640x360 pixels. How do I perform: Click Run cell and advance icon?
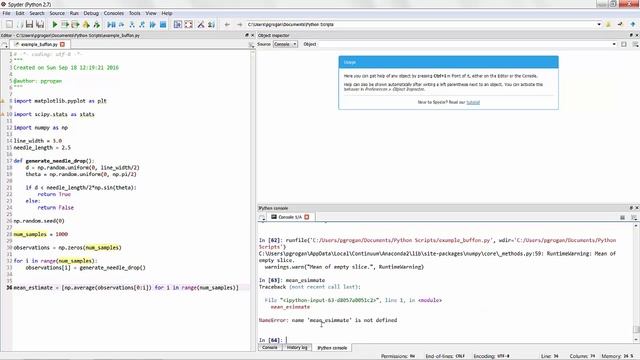click(x=75, y=24)
